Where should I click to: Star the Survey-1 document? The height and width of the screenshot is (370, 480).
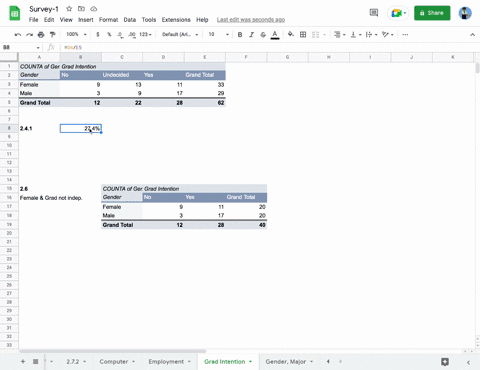(x=69, y=9)
